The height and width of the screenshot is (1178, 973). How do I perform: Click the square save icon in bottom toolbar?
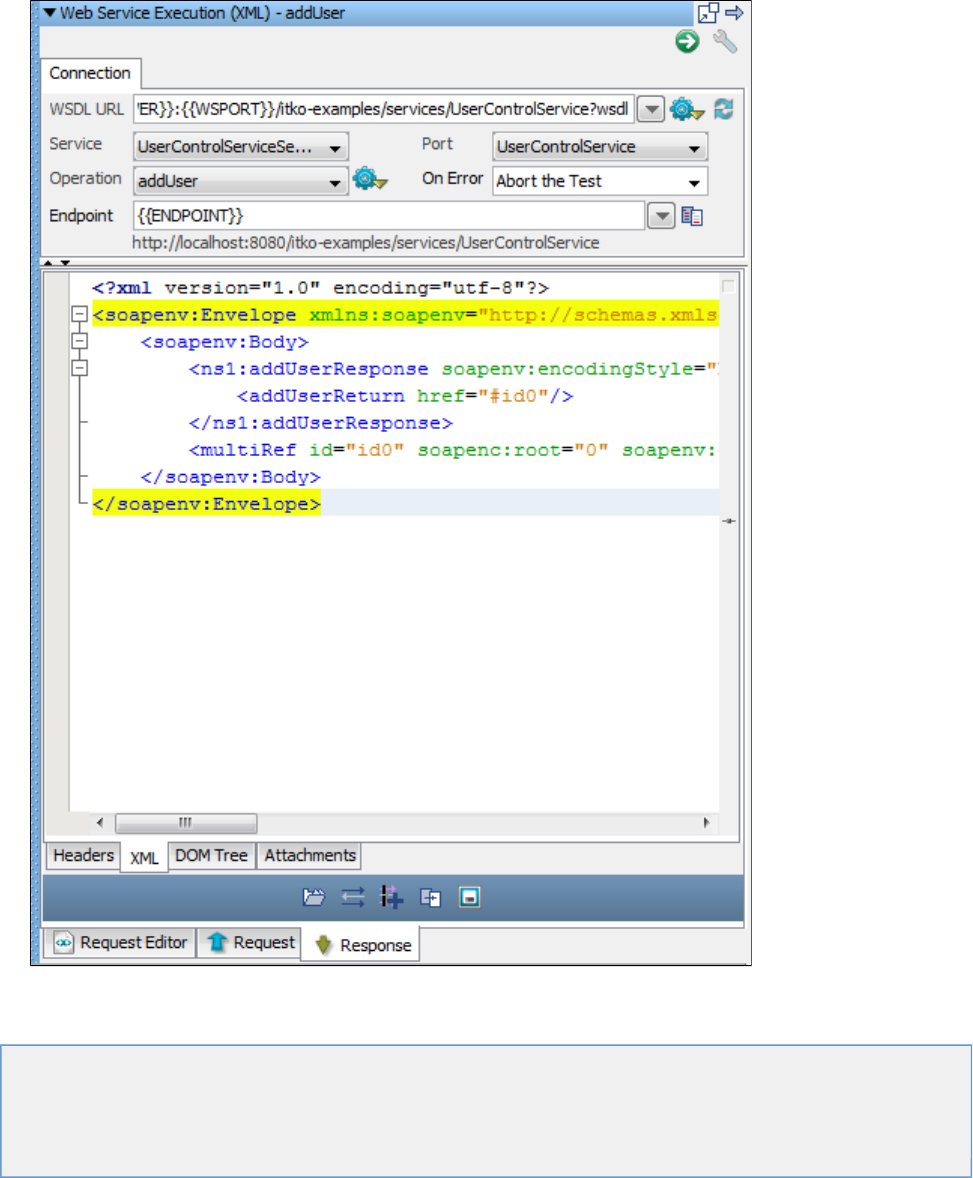click(470, 897)
